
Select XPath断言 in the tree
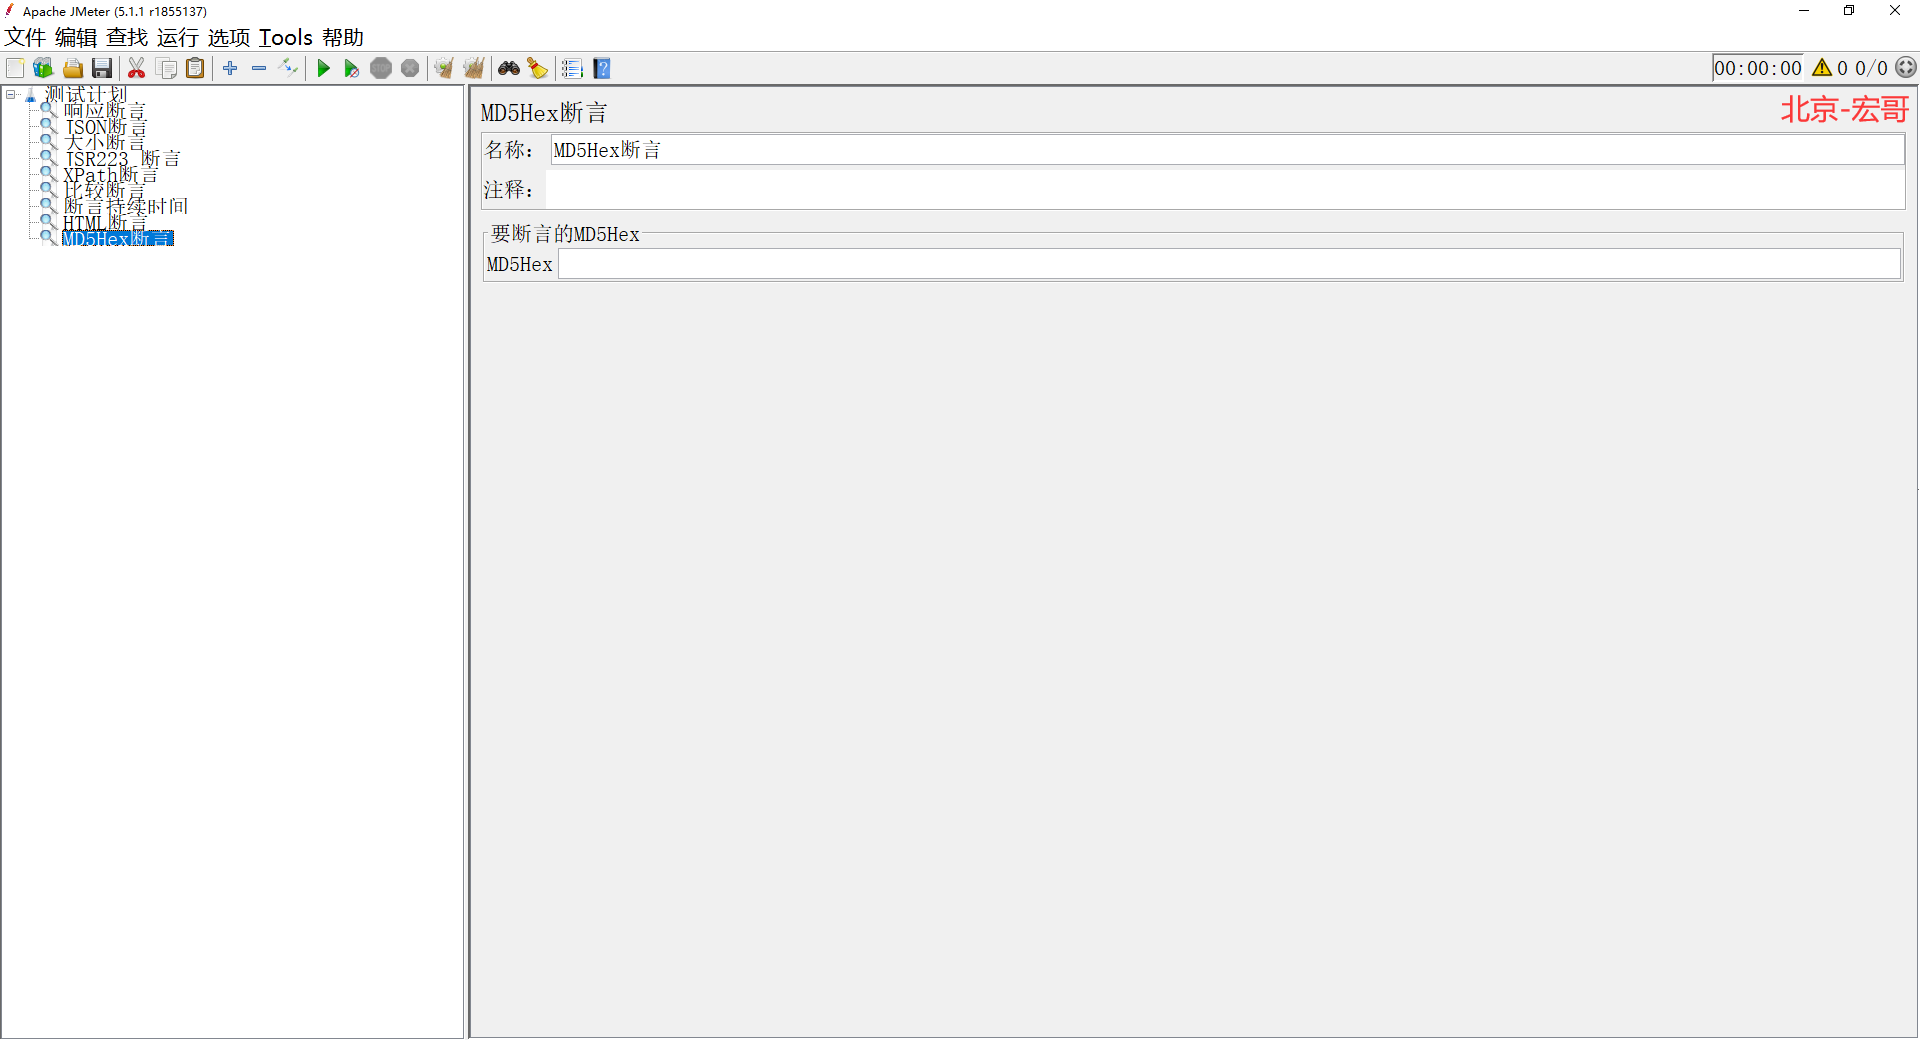click(x=110, y=175)
